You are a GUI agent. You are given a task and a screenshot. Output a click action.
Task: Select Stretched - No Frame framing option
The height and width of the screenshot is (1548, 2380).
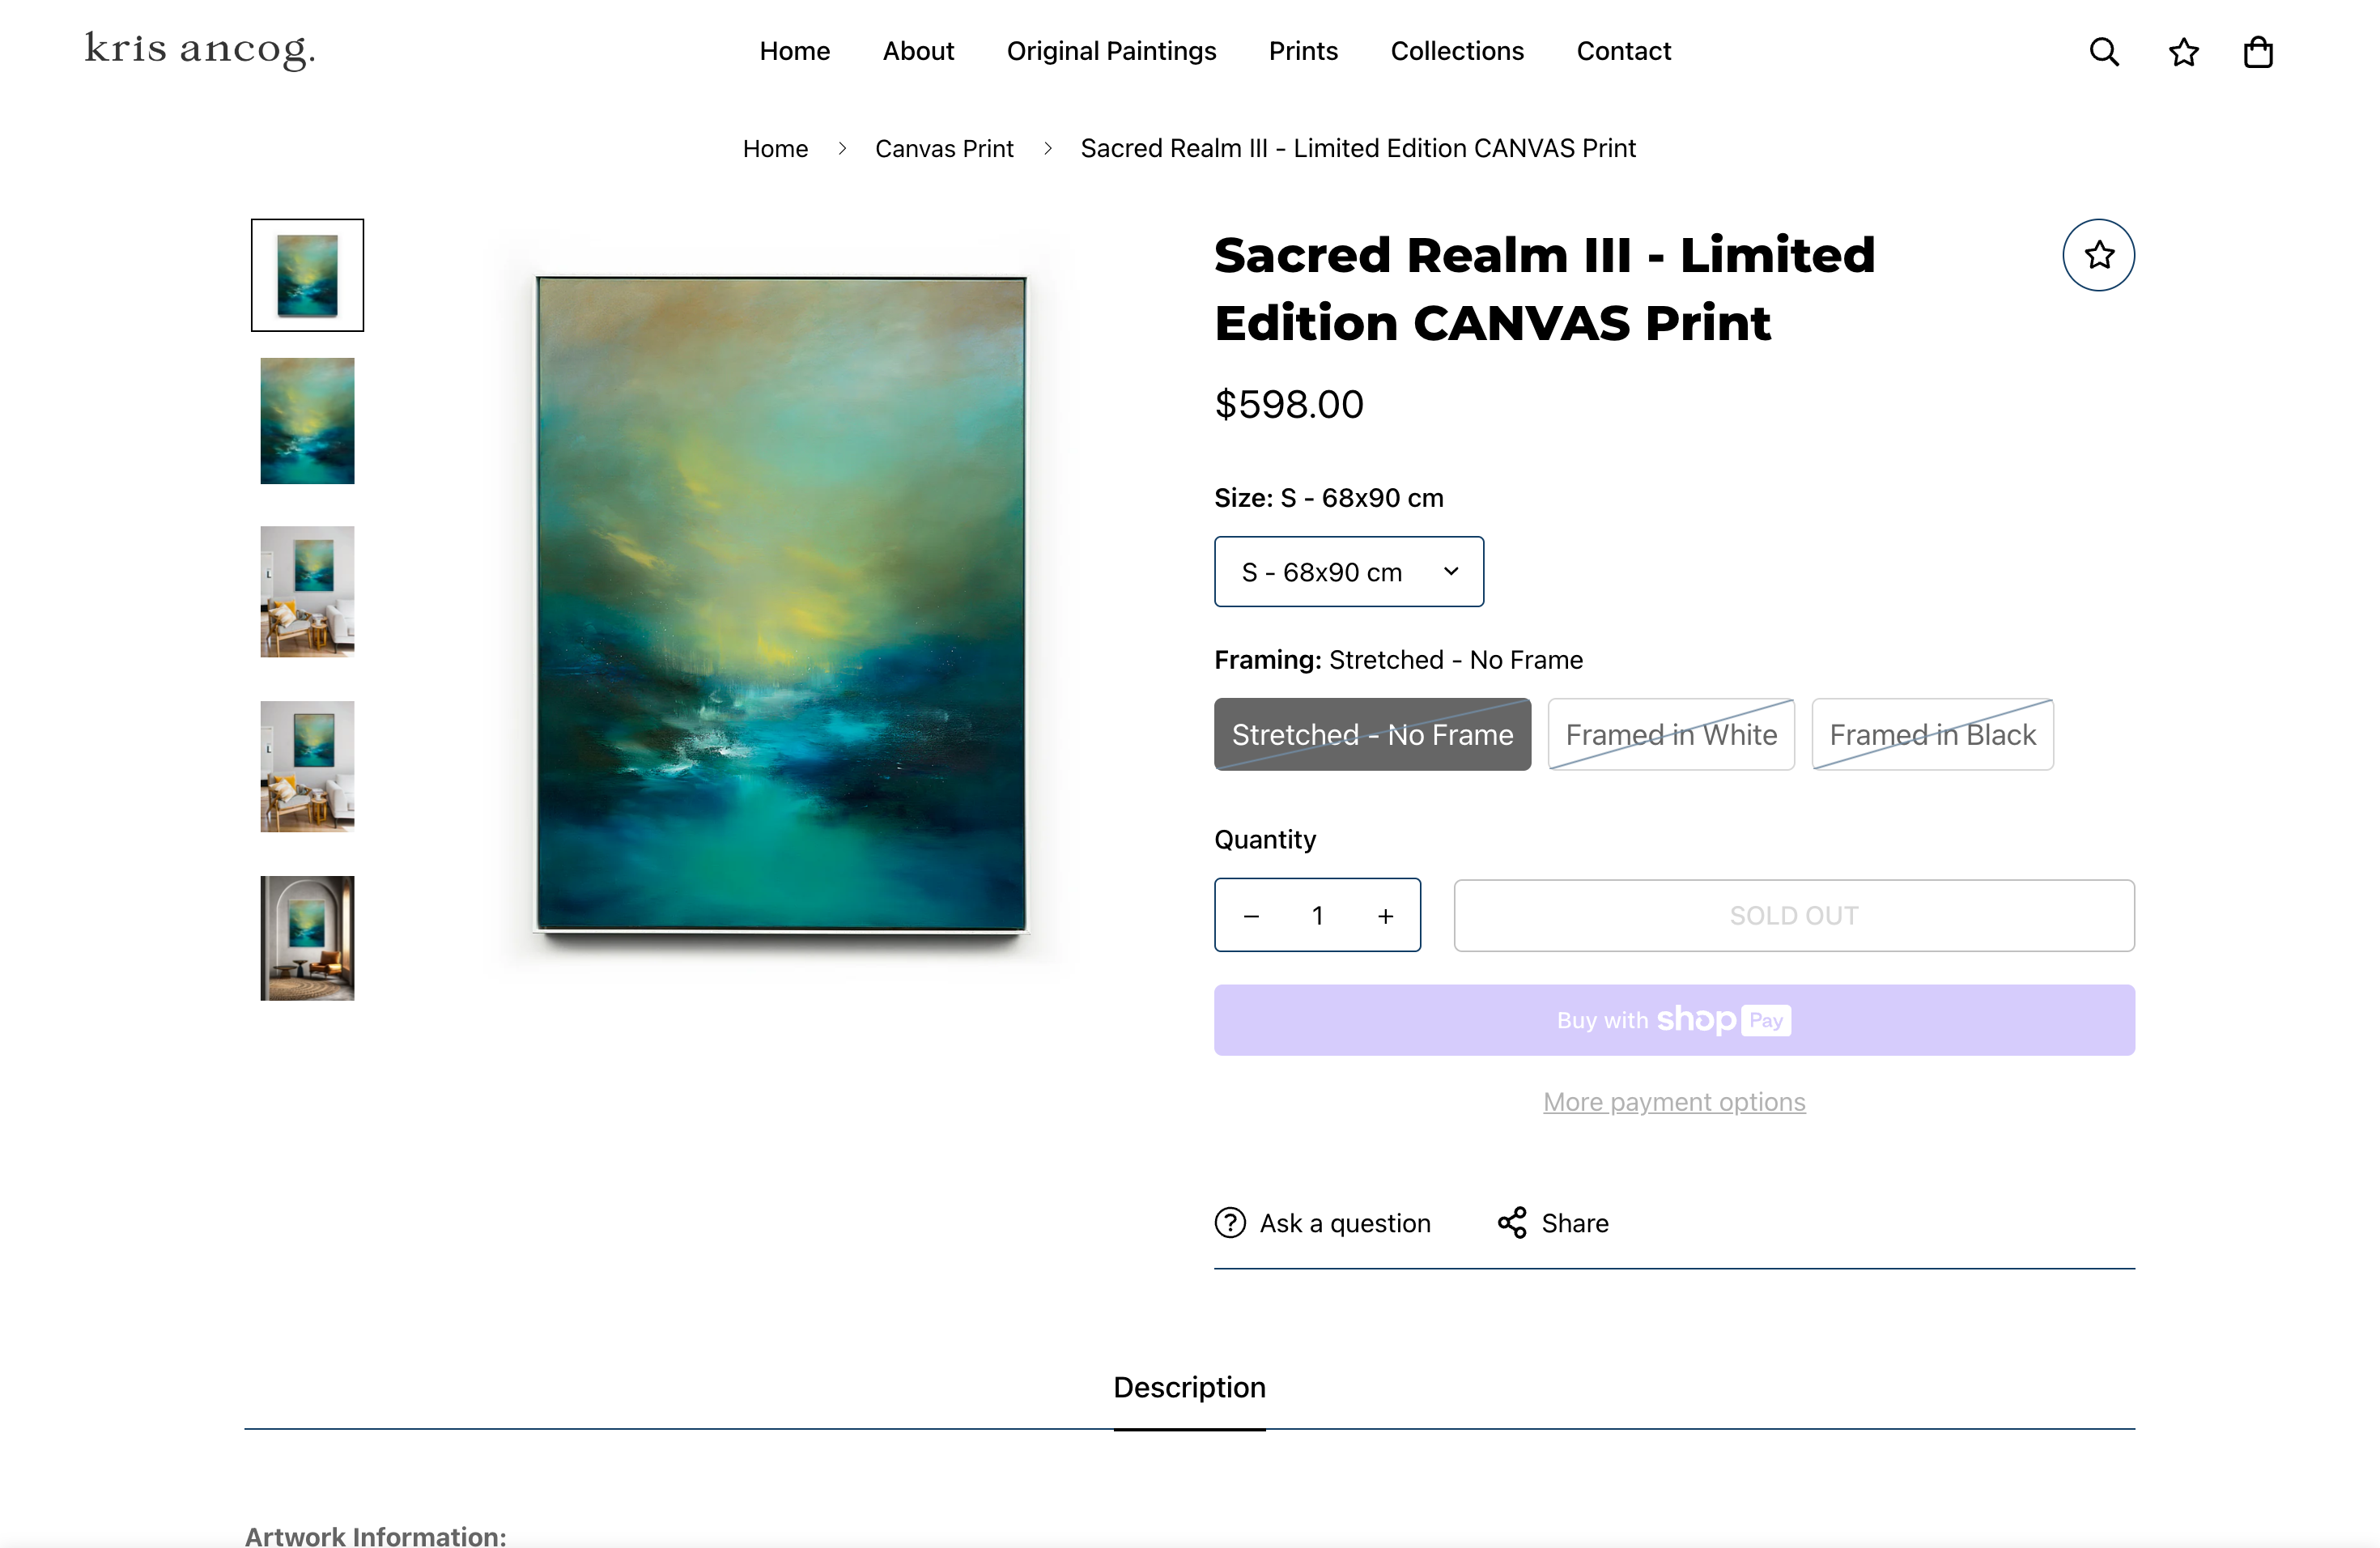[1372, 735]
